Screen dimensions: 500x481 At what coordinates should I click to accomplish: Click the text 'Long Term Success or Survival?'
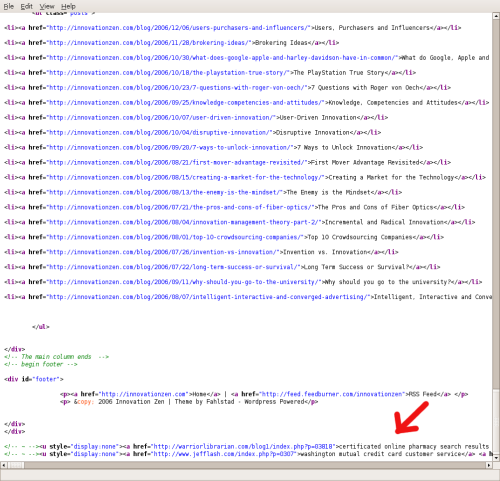(x=356, y=267)
